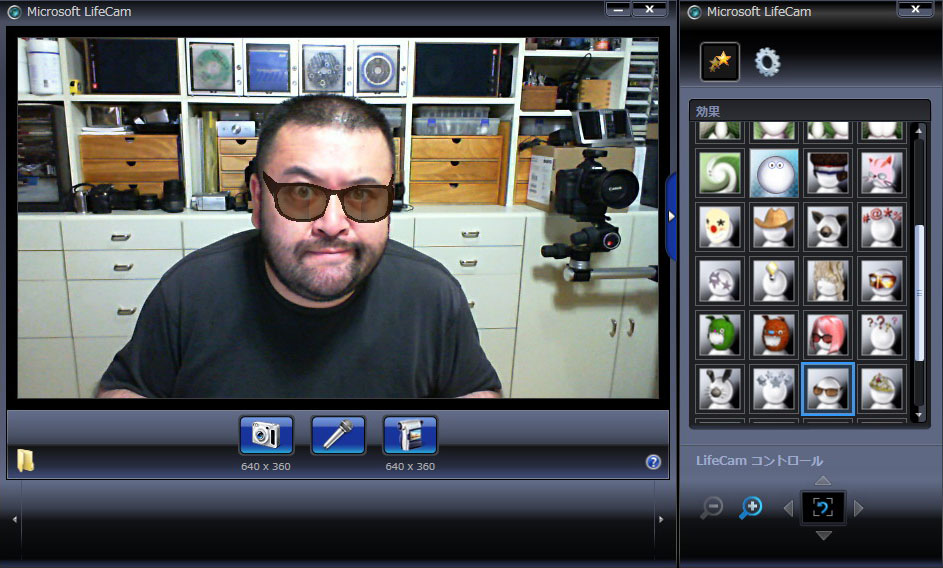Apply the green monster mask effect

(720, 335)
